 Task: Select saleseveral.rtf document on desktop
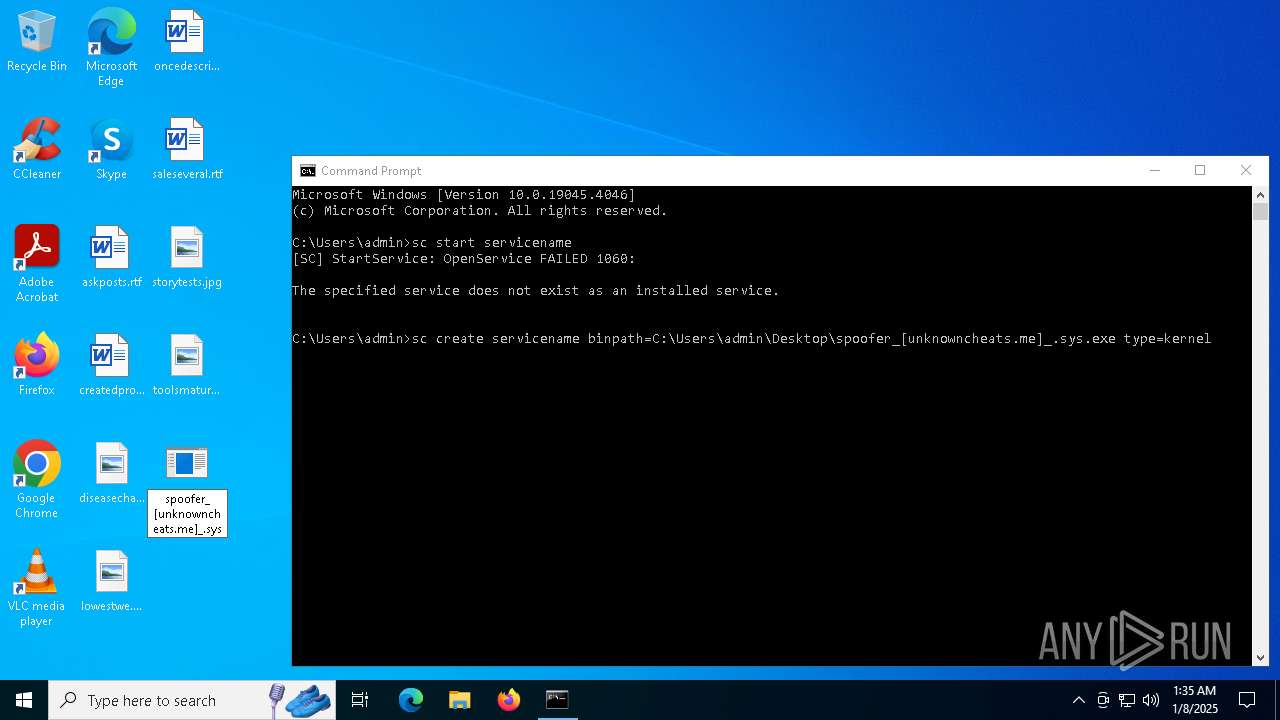tap(187, 150)
